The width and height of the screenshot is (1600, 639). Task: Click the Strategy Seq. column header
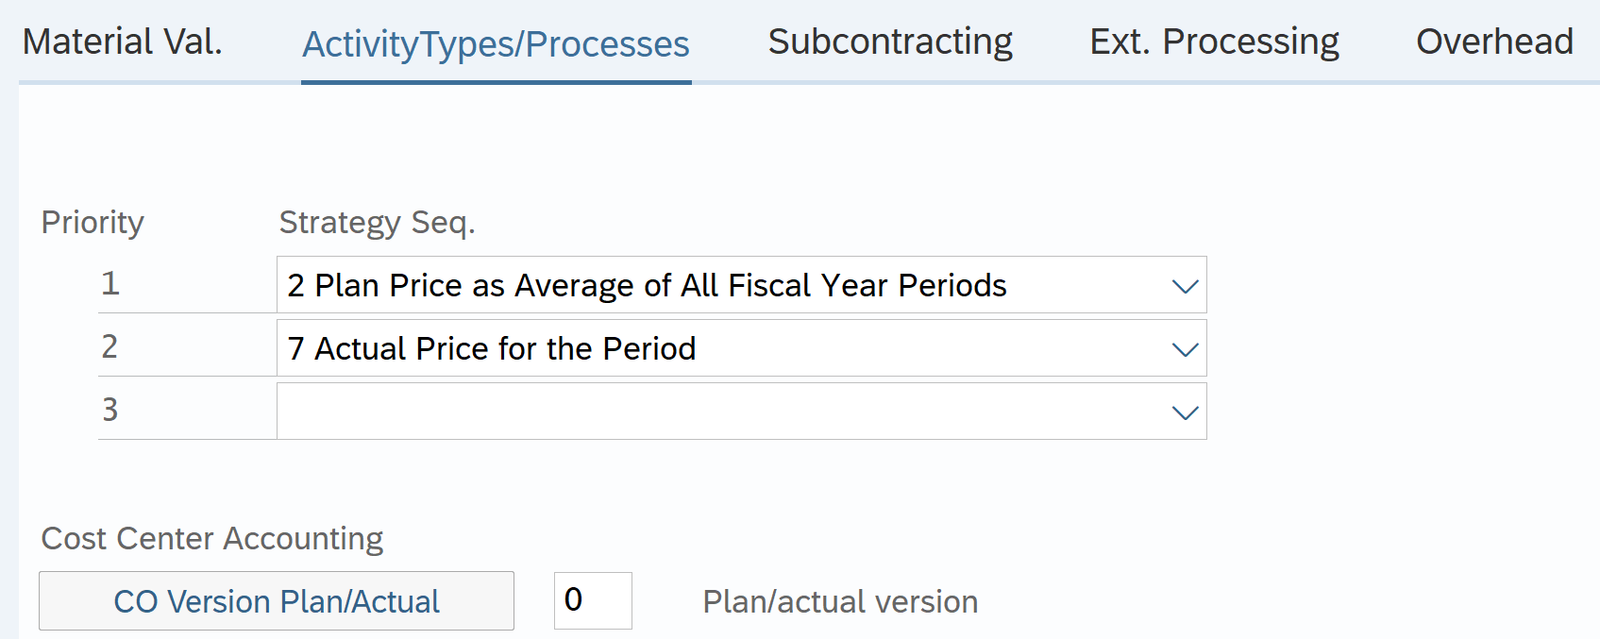[x=377, y=222]
